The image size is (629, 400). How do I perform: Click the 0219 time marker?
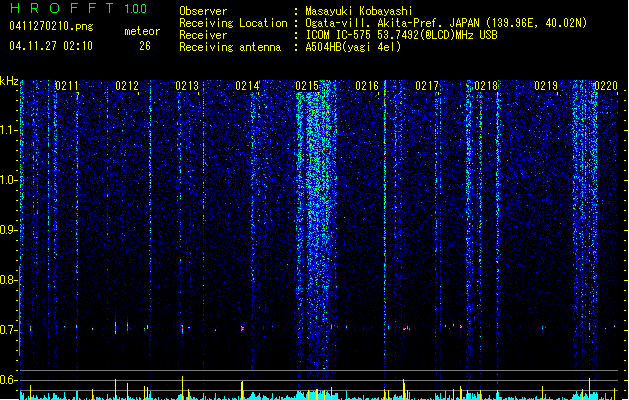[x=546, y=86]
